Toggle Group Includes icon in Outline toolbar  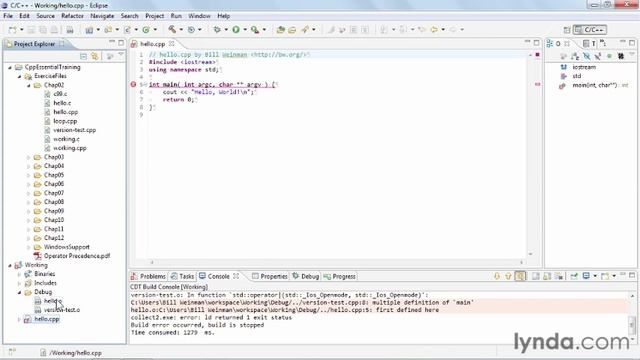click(621, 56)
